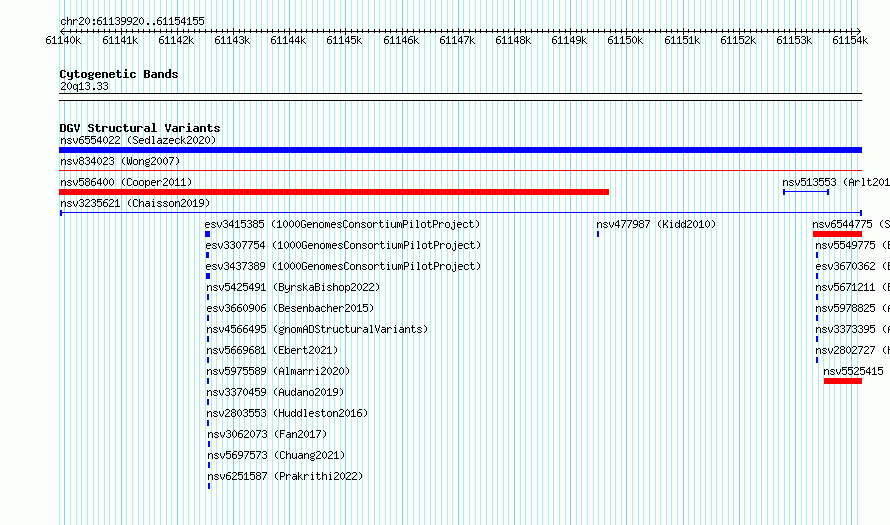Select the red nsv5525415 variant bar
The height and width of the screenshot is (525, 890).
(x=843, y=381)
